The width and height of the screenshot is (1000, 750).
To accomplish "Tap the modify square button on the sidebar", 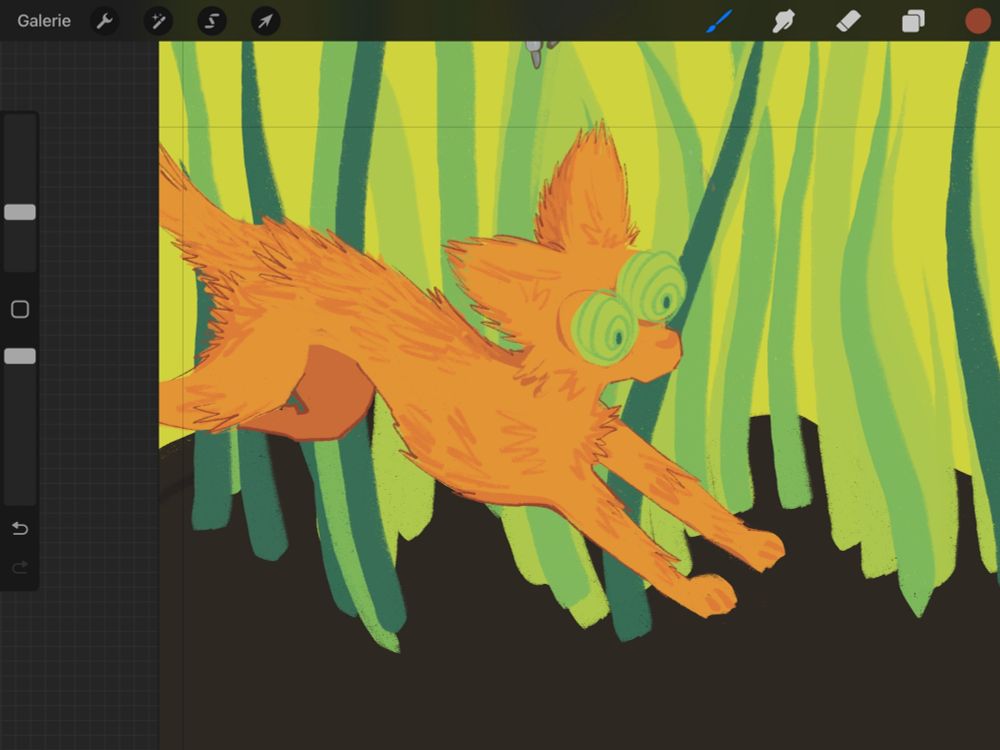I will tap(19, 310).
